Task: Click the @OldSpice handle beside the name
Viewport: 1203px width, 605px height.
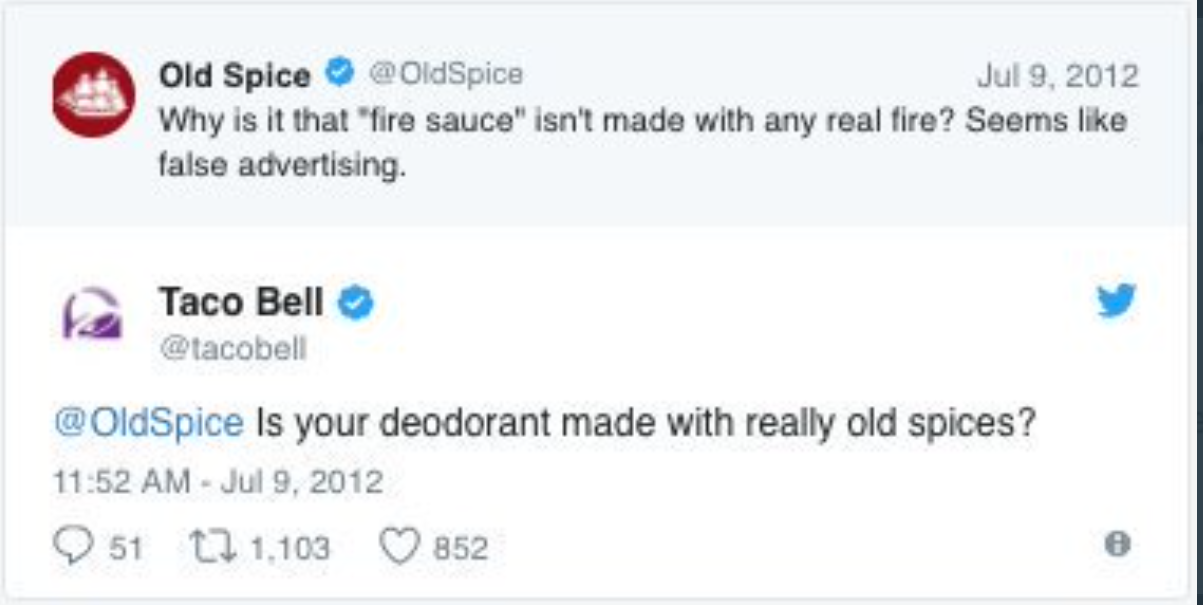Action: (446, 74)
